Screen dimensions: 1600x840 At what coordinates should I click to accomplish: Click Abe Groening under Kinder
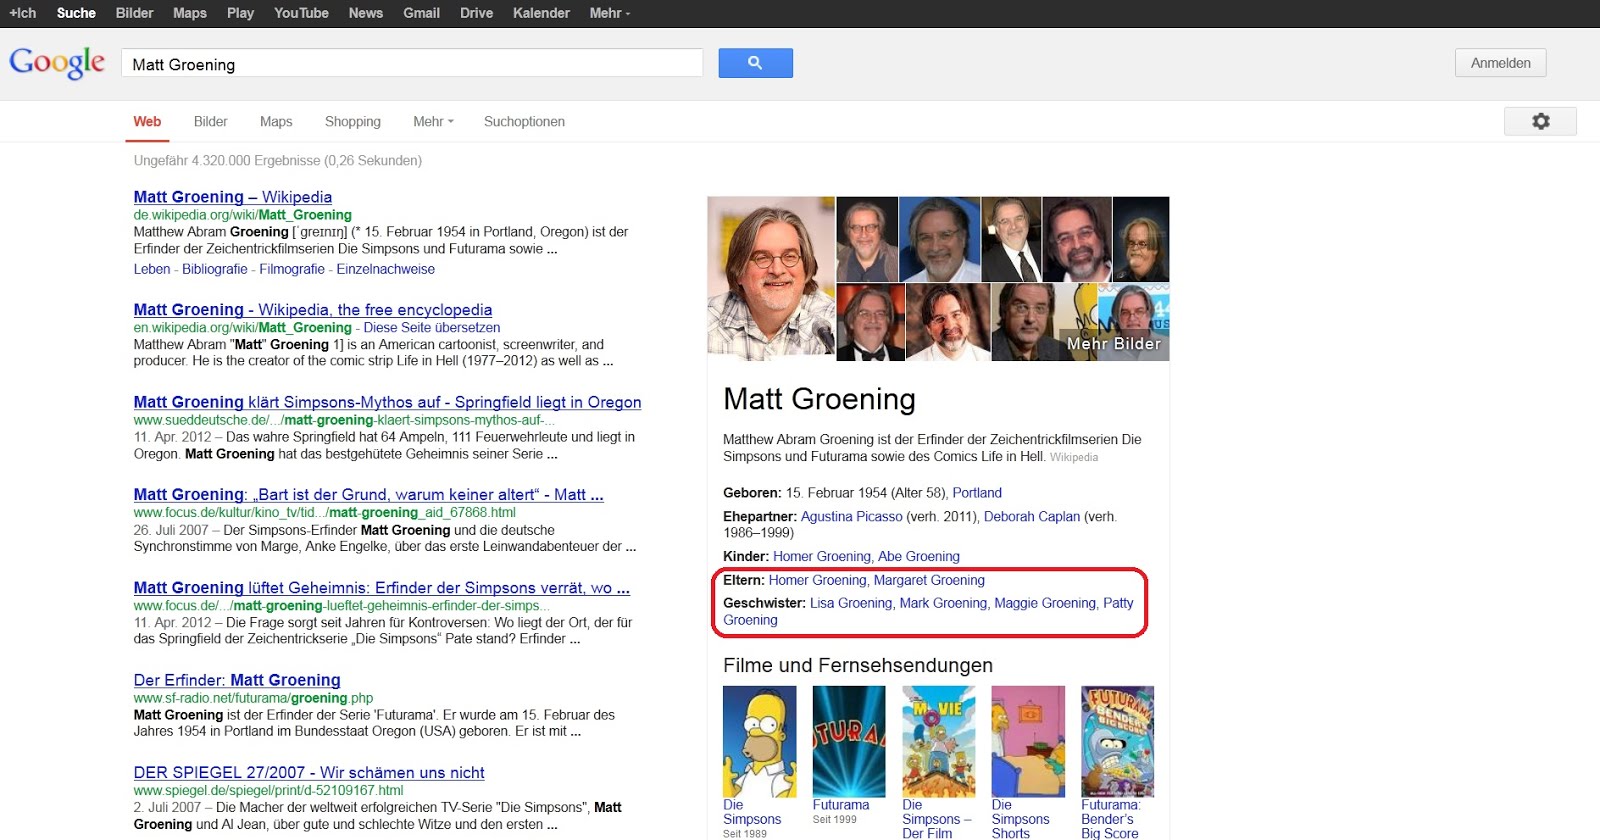(919, 557)
